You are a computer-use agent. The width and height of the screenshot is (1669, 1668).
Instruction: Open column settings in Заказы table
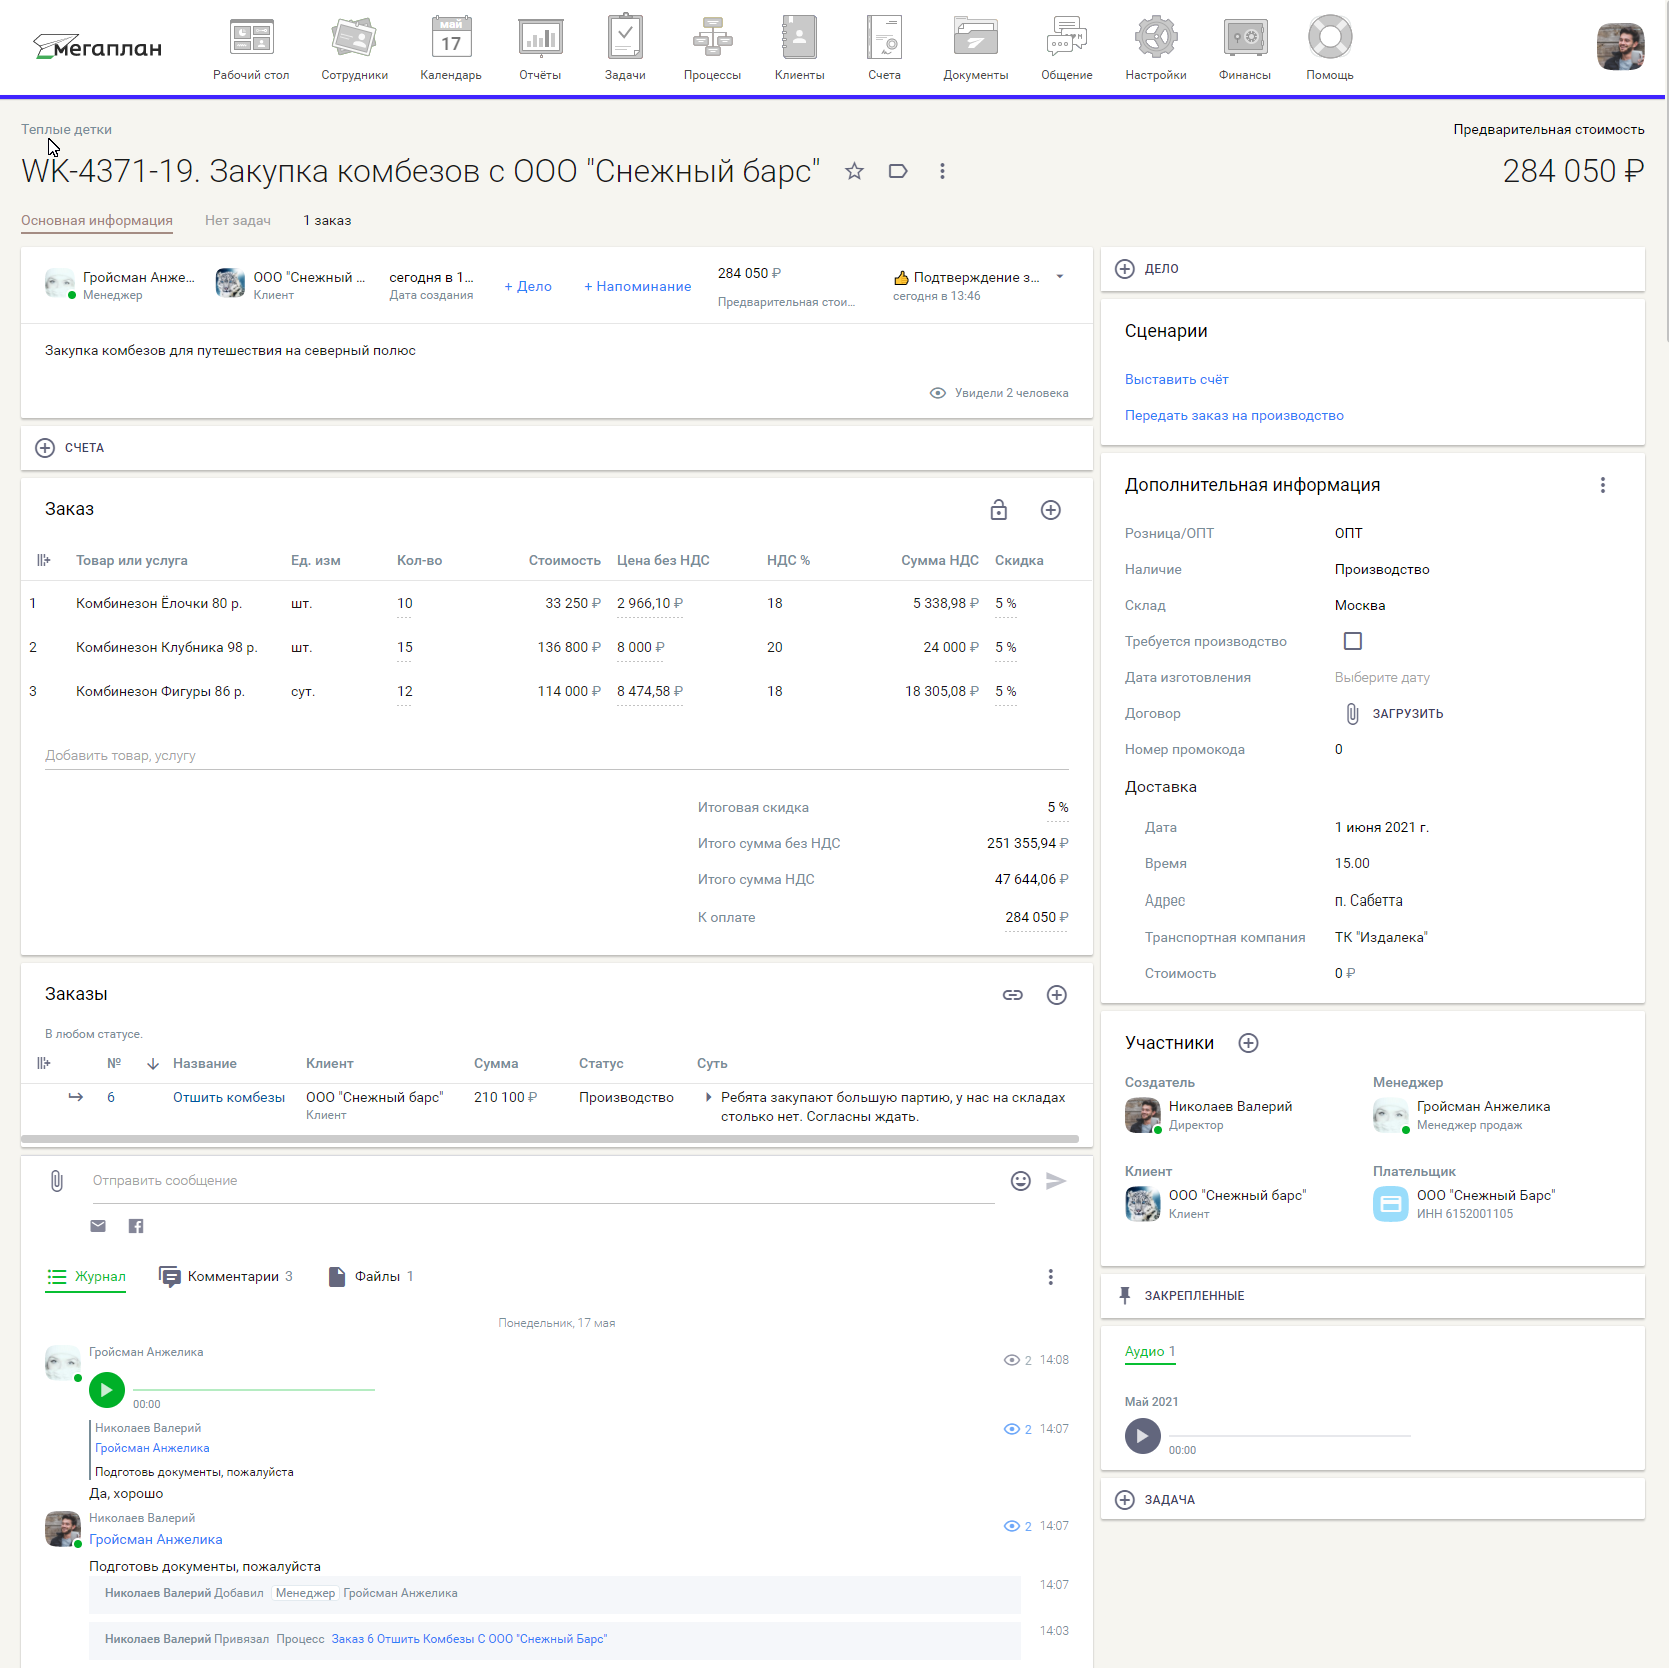coord(43,1063)
